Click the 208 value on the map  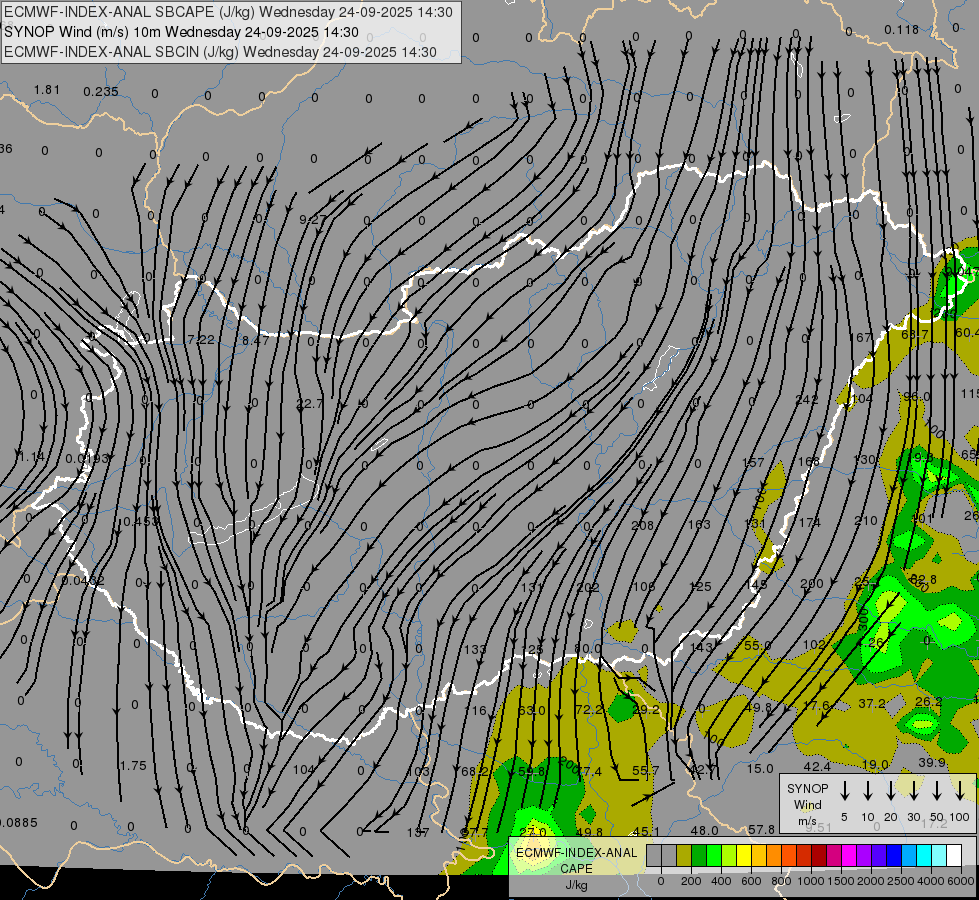[x=642, y=525]
